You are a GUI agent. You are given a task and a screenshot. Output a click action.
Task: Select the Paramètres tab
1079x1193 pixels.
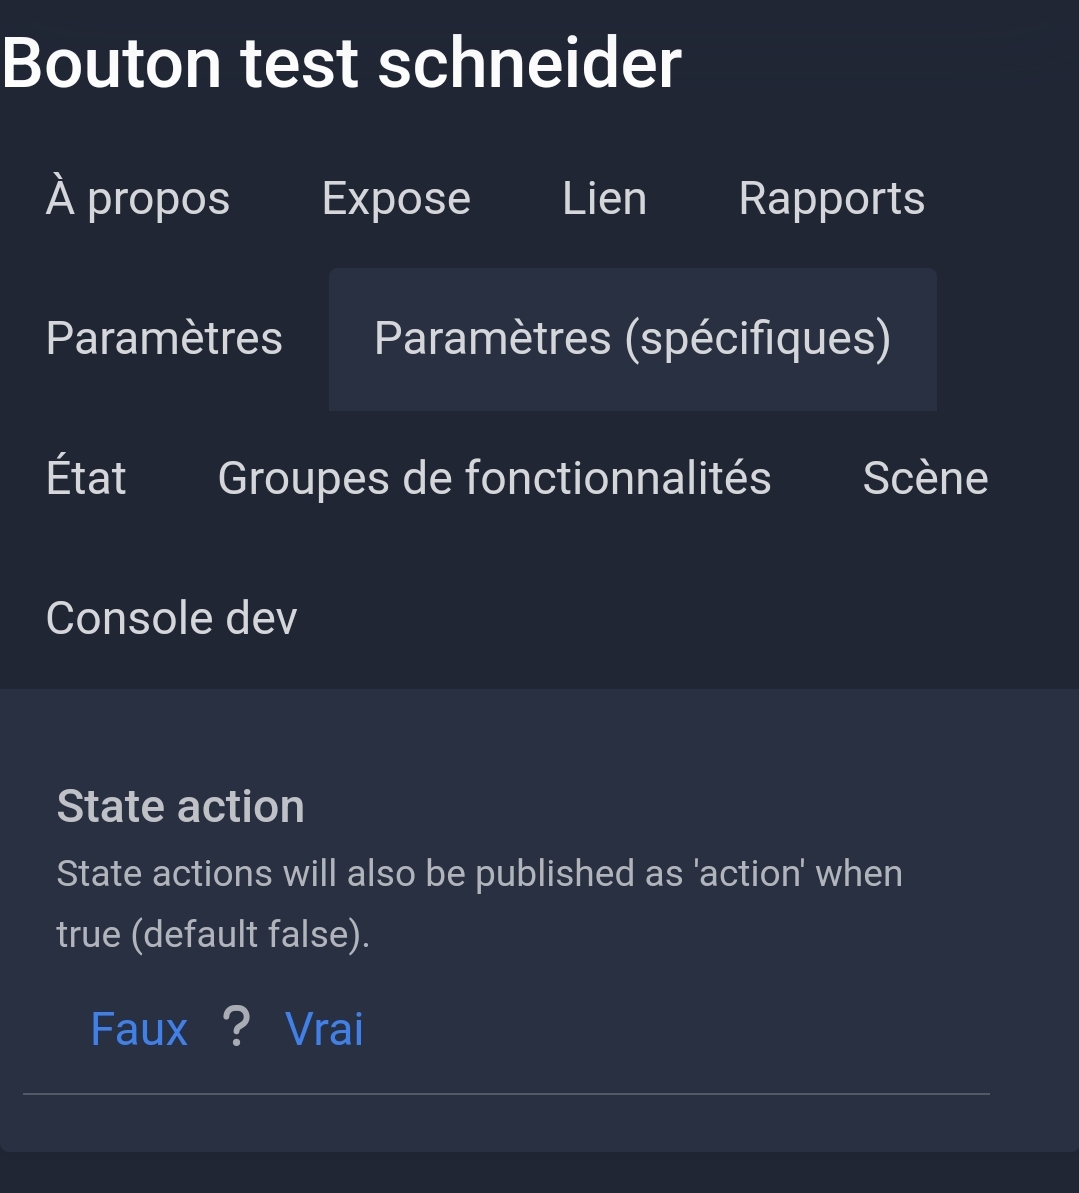tap(164, 338)
